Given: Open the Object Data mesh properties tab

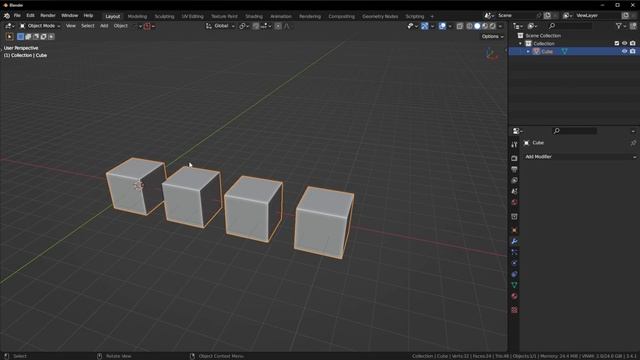Looking at the screenshot, I should (514, 285).
